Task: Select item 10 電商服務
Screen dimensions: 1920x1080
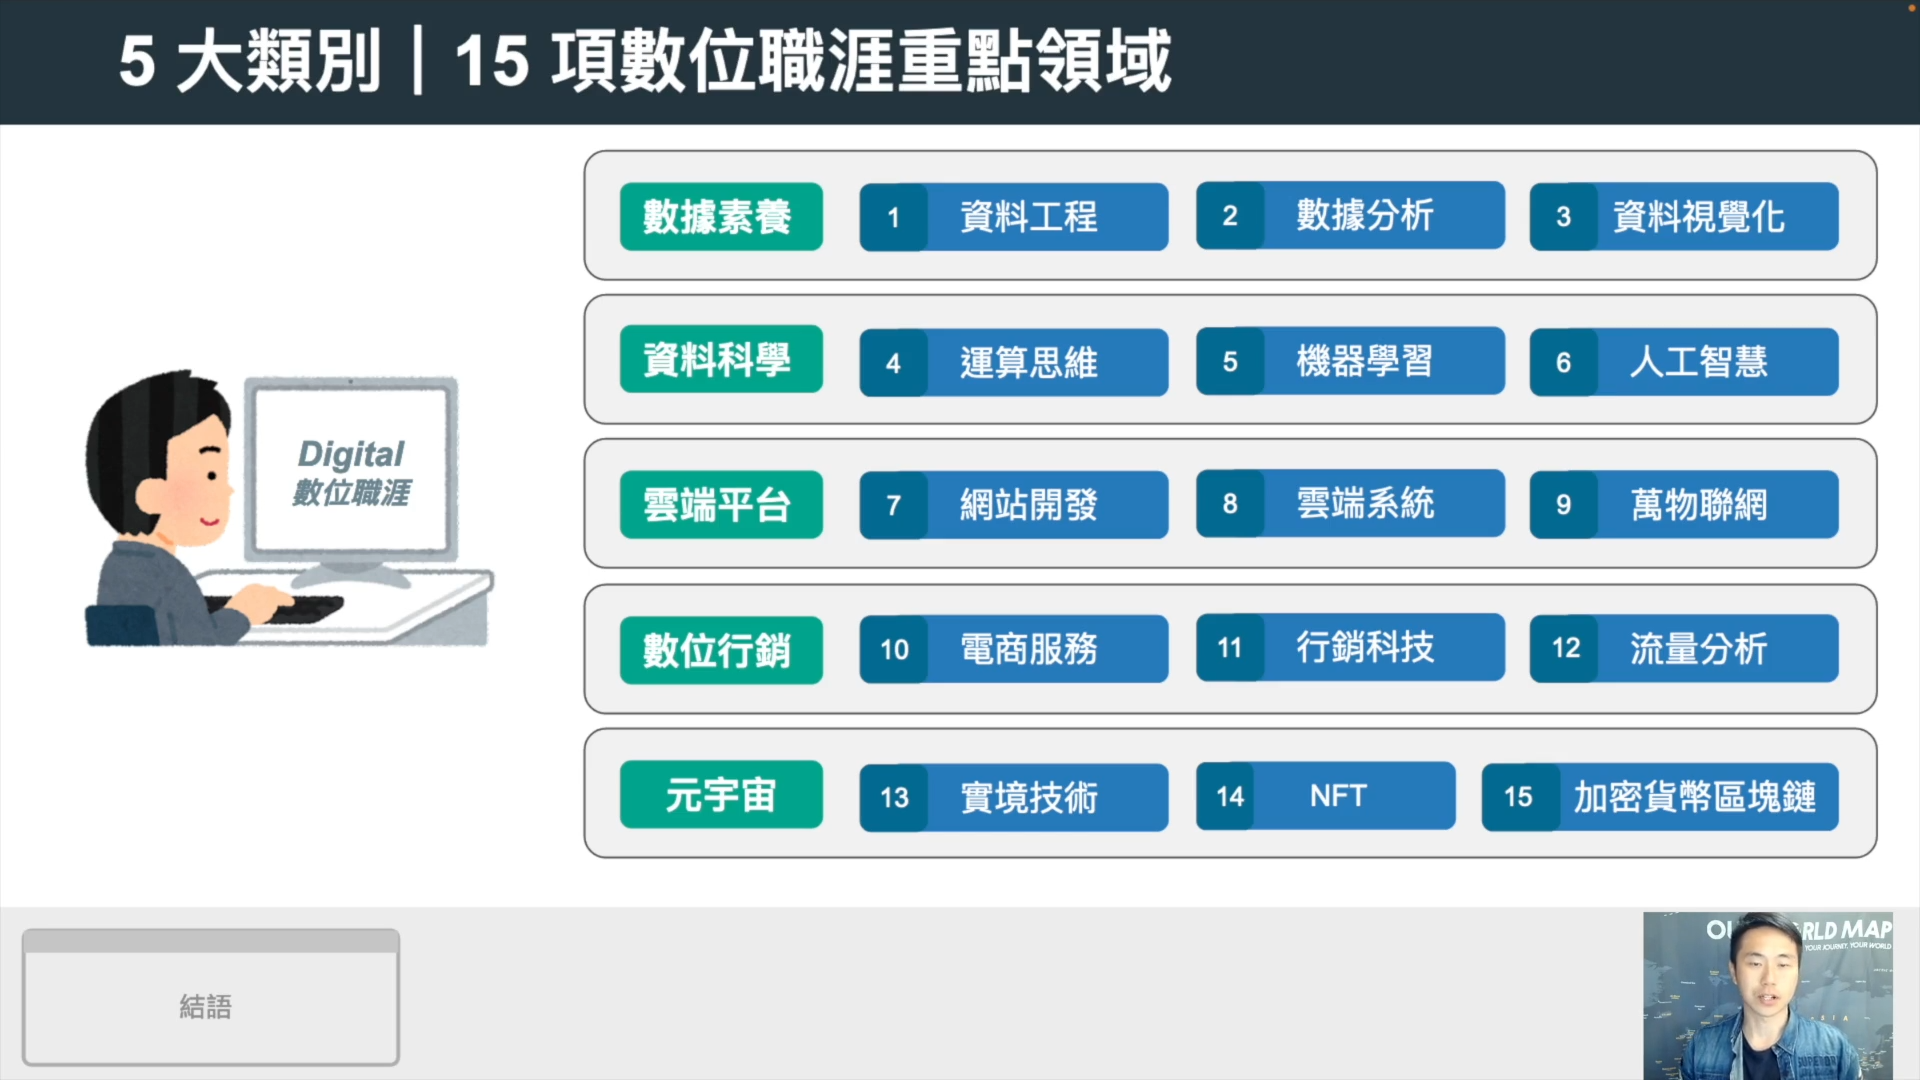Action: (x=1014, y=649)
